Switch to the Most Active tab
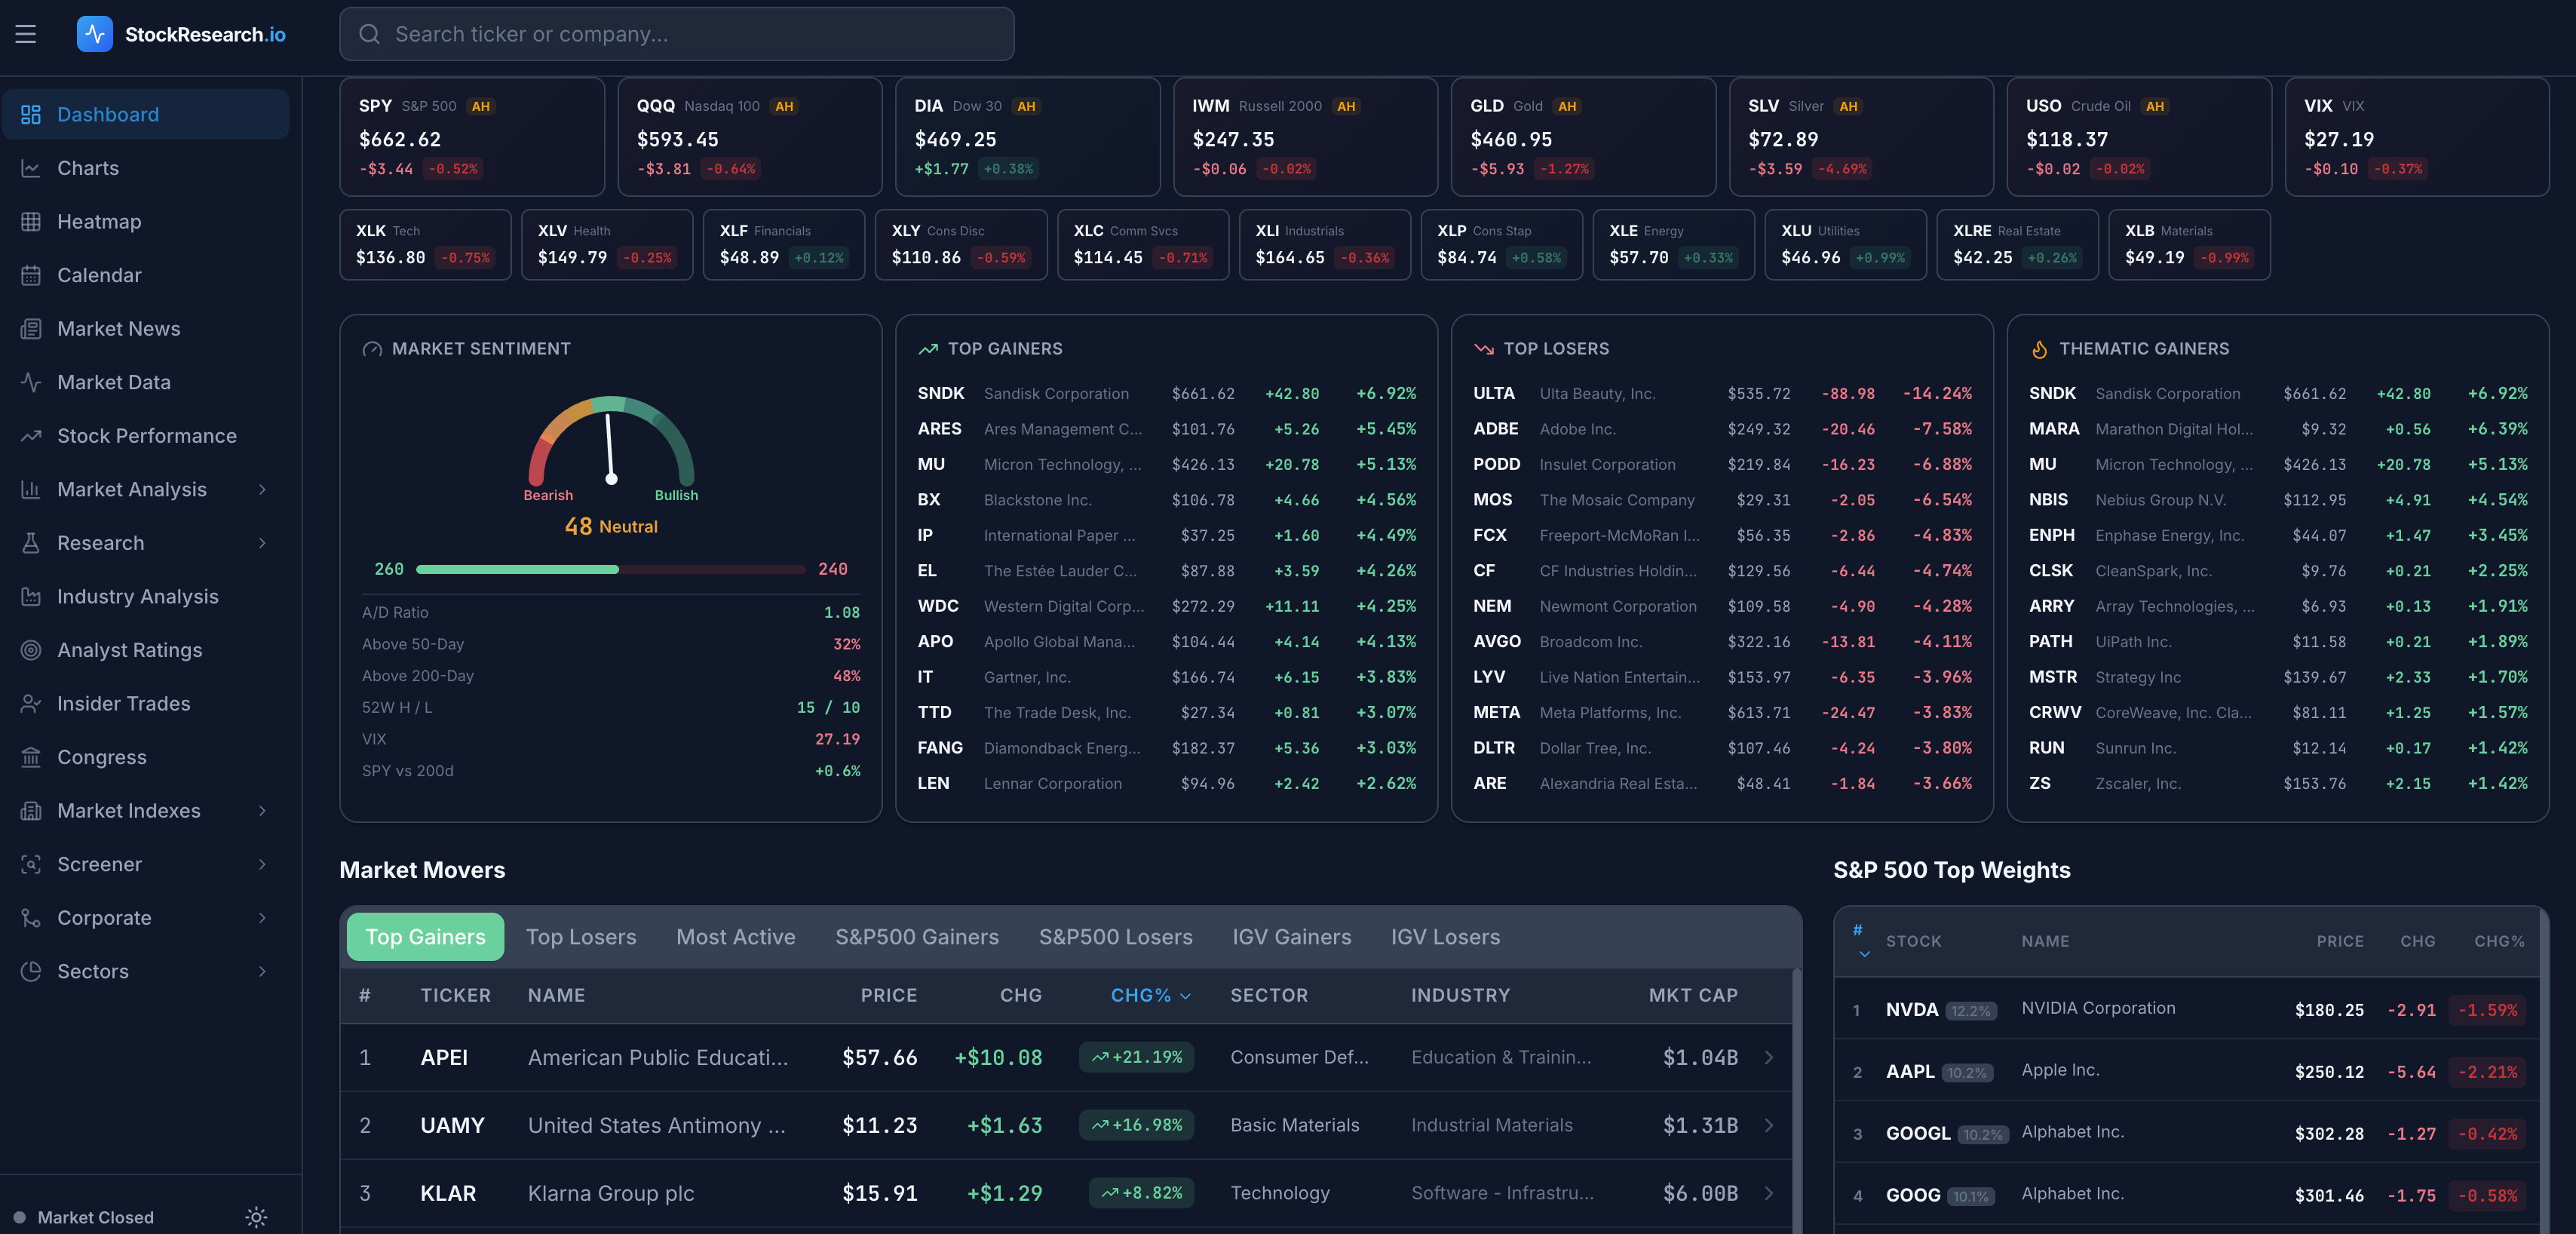 (735, 937)
